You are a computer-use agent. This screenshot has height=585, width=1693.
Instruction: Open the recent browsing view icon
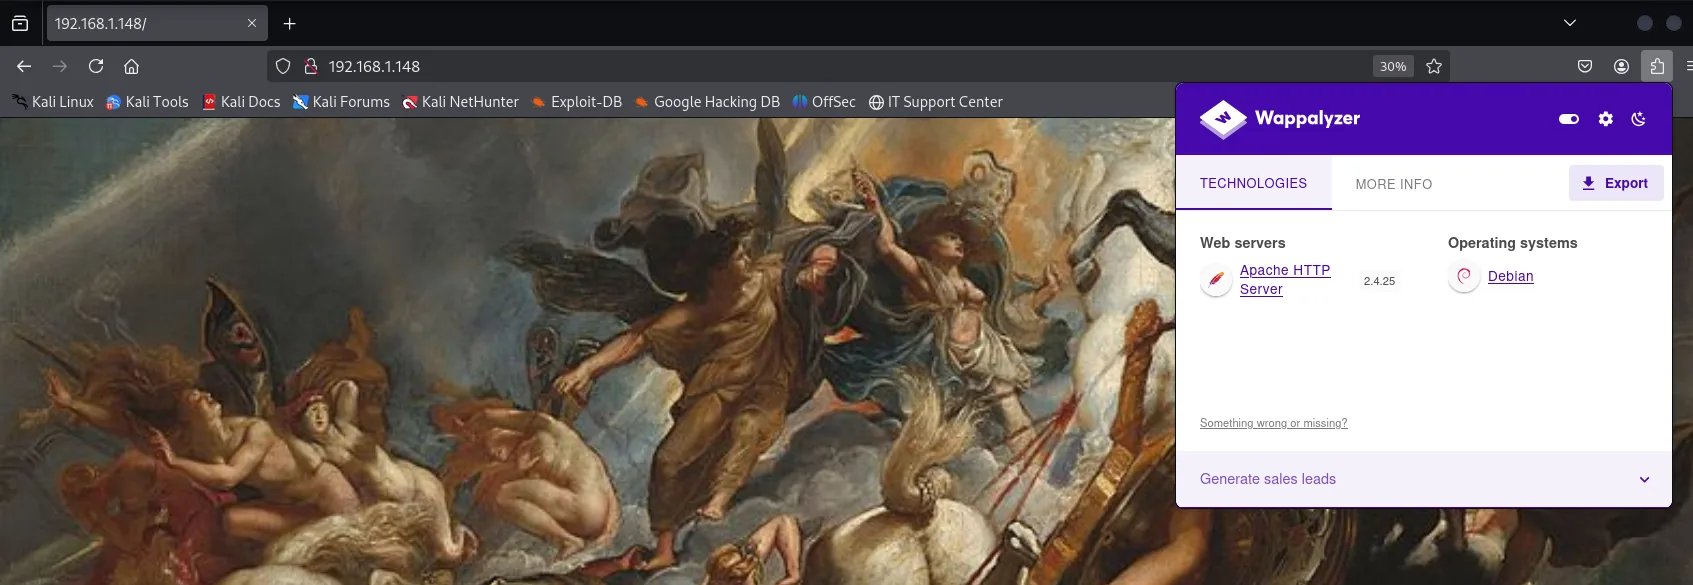click(x=20, y=23)
